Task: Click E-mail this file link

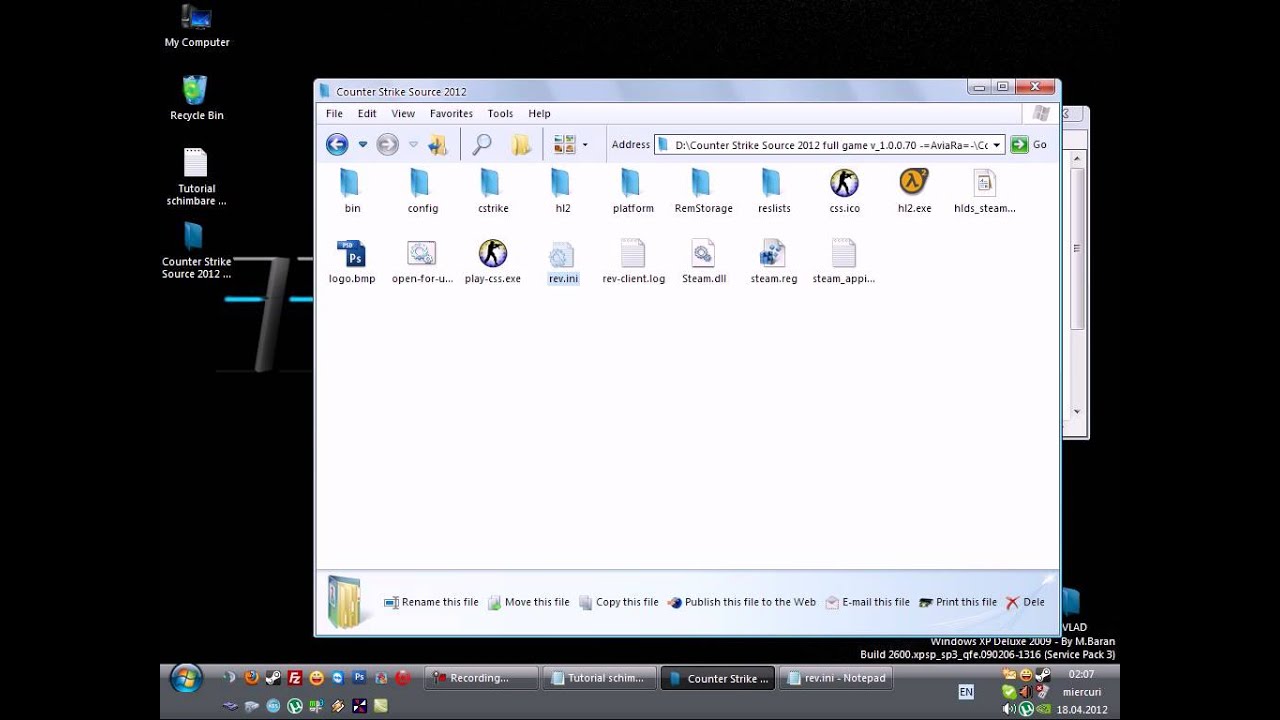Action: [x=867, y=602]
